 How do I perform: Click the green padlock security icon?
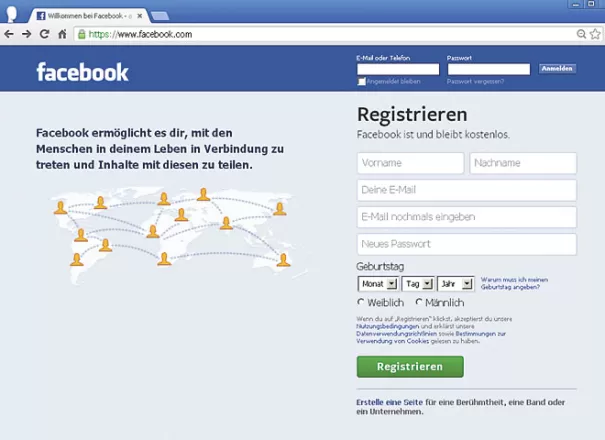point(81,34)
